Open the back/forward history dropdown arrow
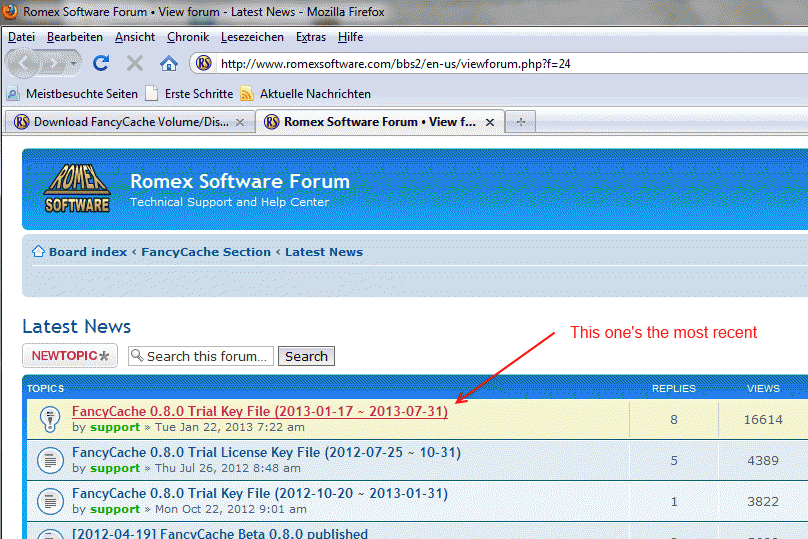The height and width of the screenshot is (539, 808). [x=73, y=63]
